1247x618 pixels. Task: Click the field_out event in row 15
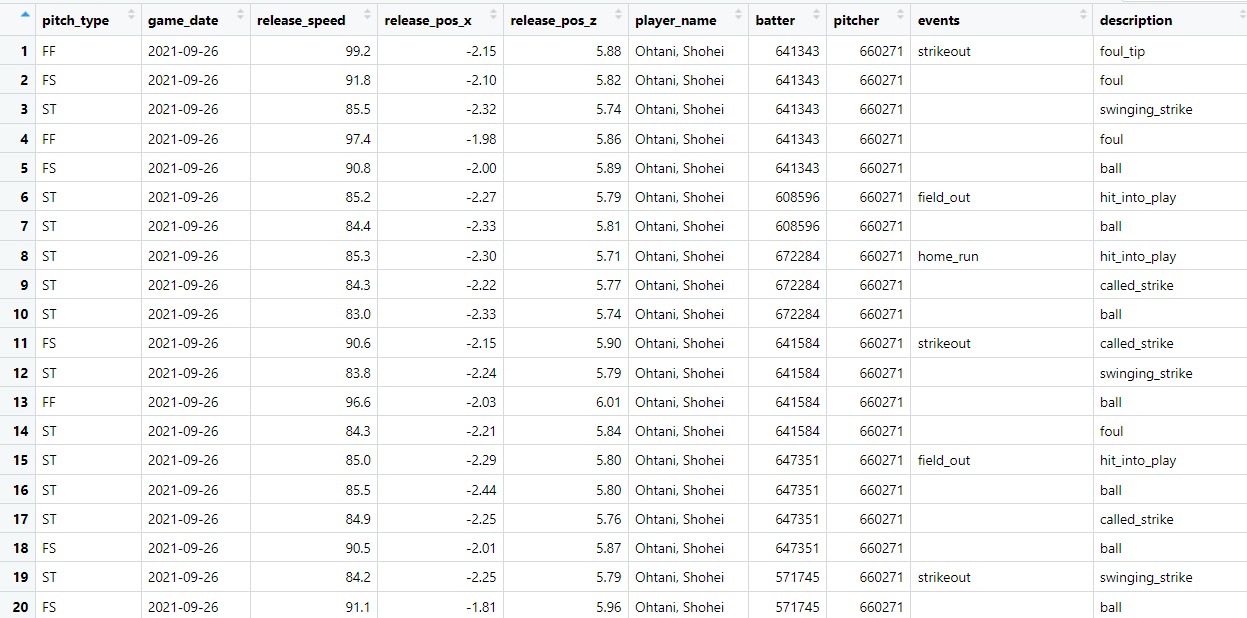pyautogui.click(x=944, y=461)
